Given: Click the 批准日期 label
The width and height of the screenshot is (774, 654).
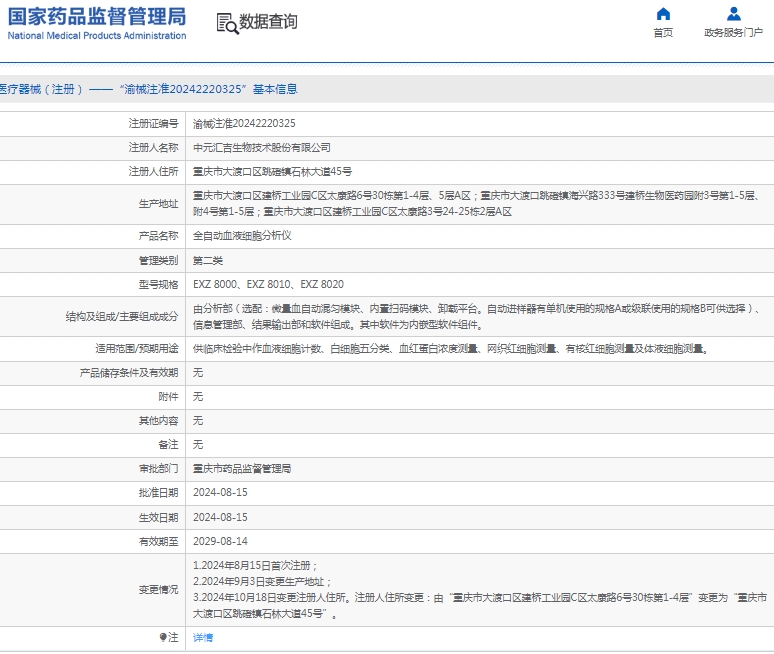Looking at the screenshot, I should tap(158, 493).
